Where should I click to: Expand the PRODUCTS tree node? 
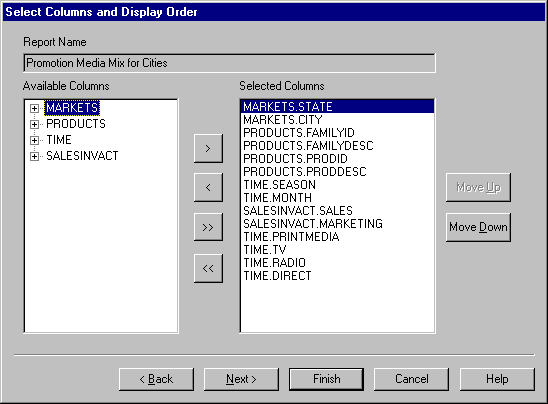34,124
